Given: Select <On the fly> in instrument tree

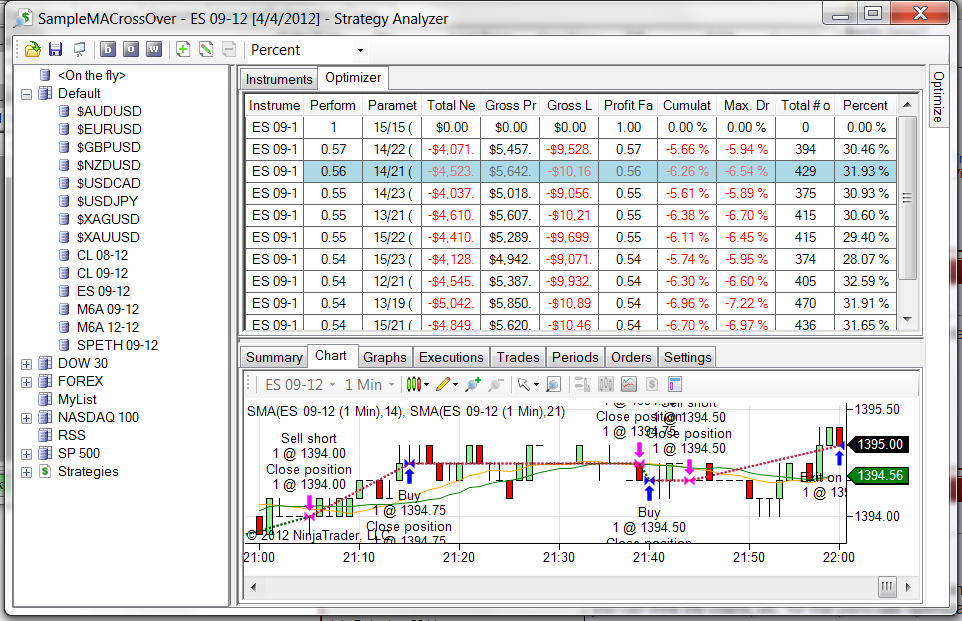Looking at the screenshot, I should tap(91, 75).
